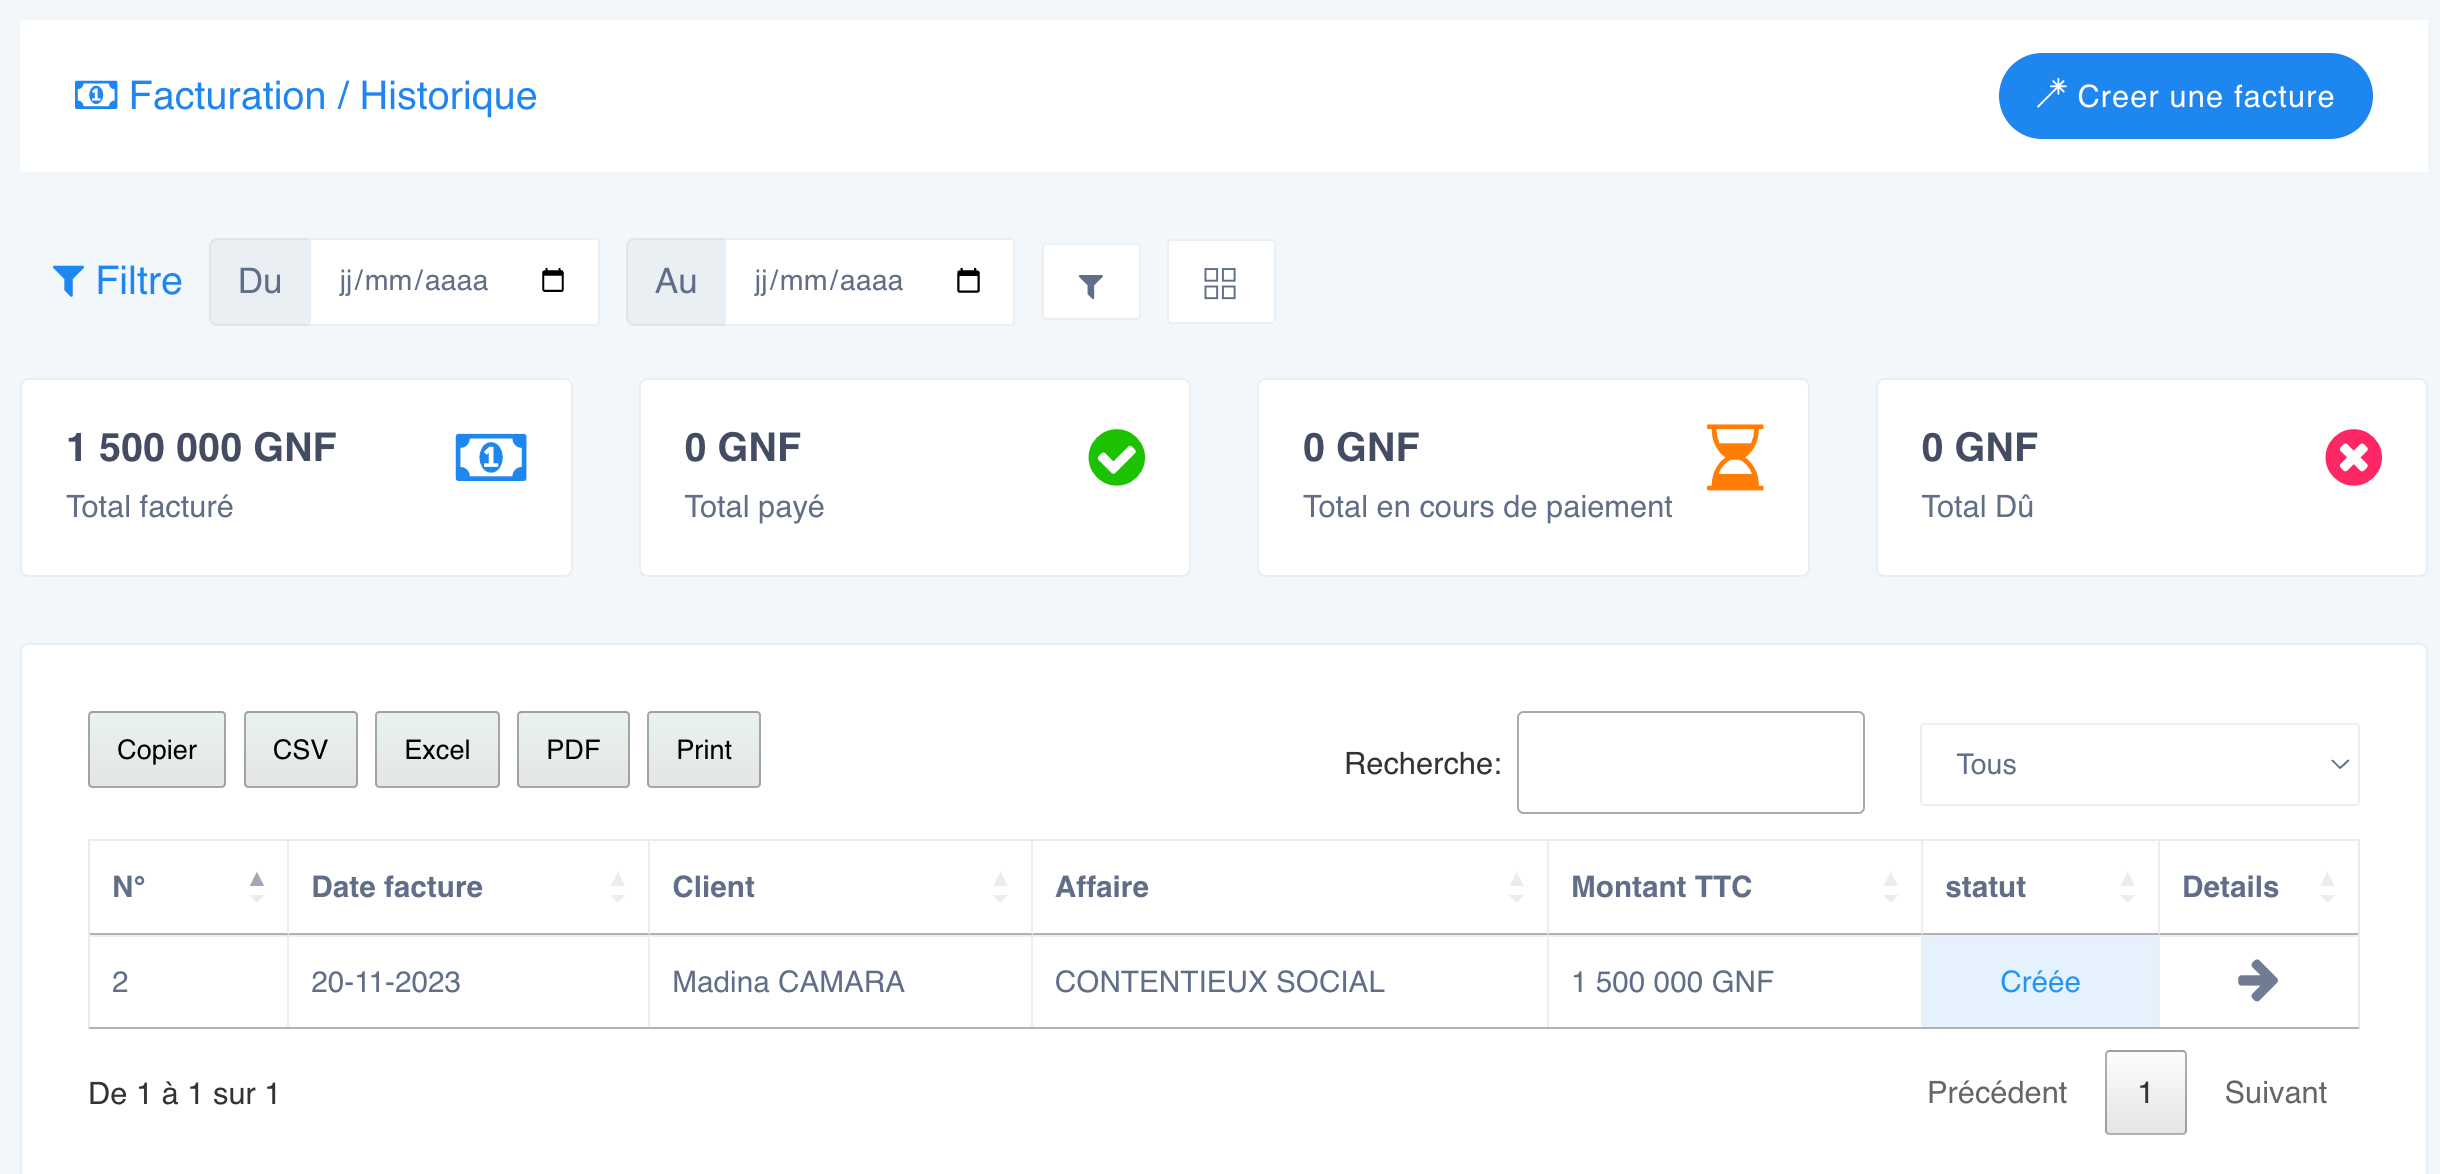Viewport: 2440px width, 1174px height.
Task: Click the PDF export button
Action: (573, 750)
